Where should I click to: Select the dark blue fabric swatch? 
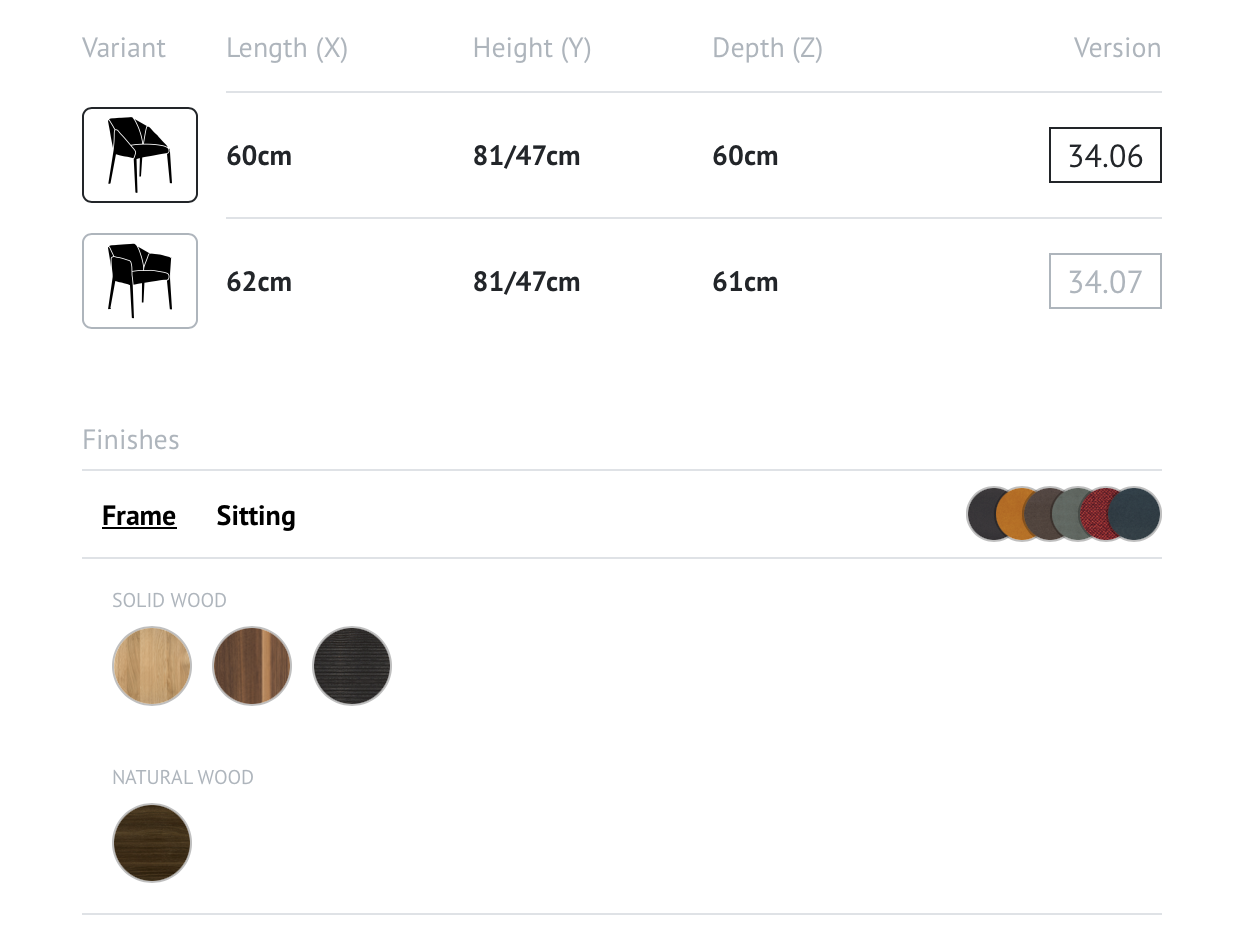1134,514
